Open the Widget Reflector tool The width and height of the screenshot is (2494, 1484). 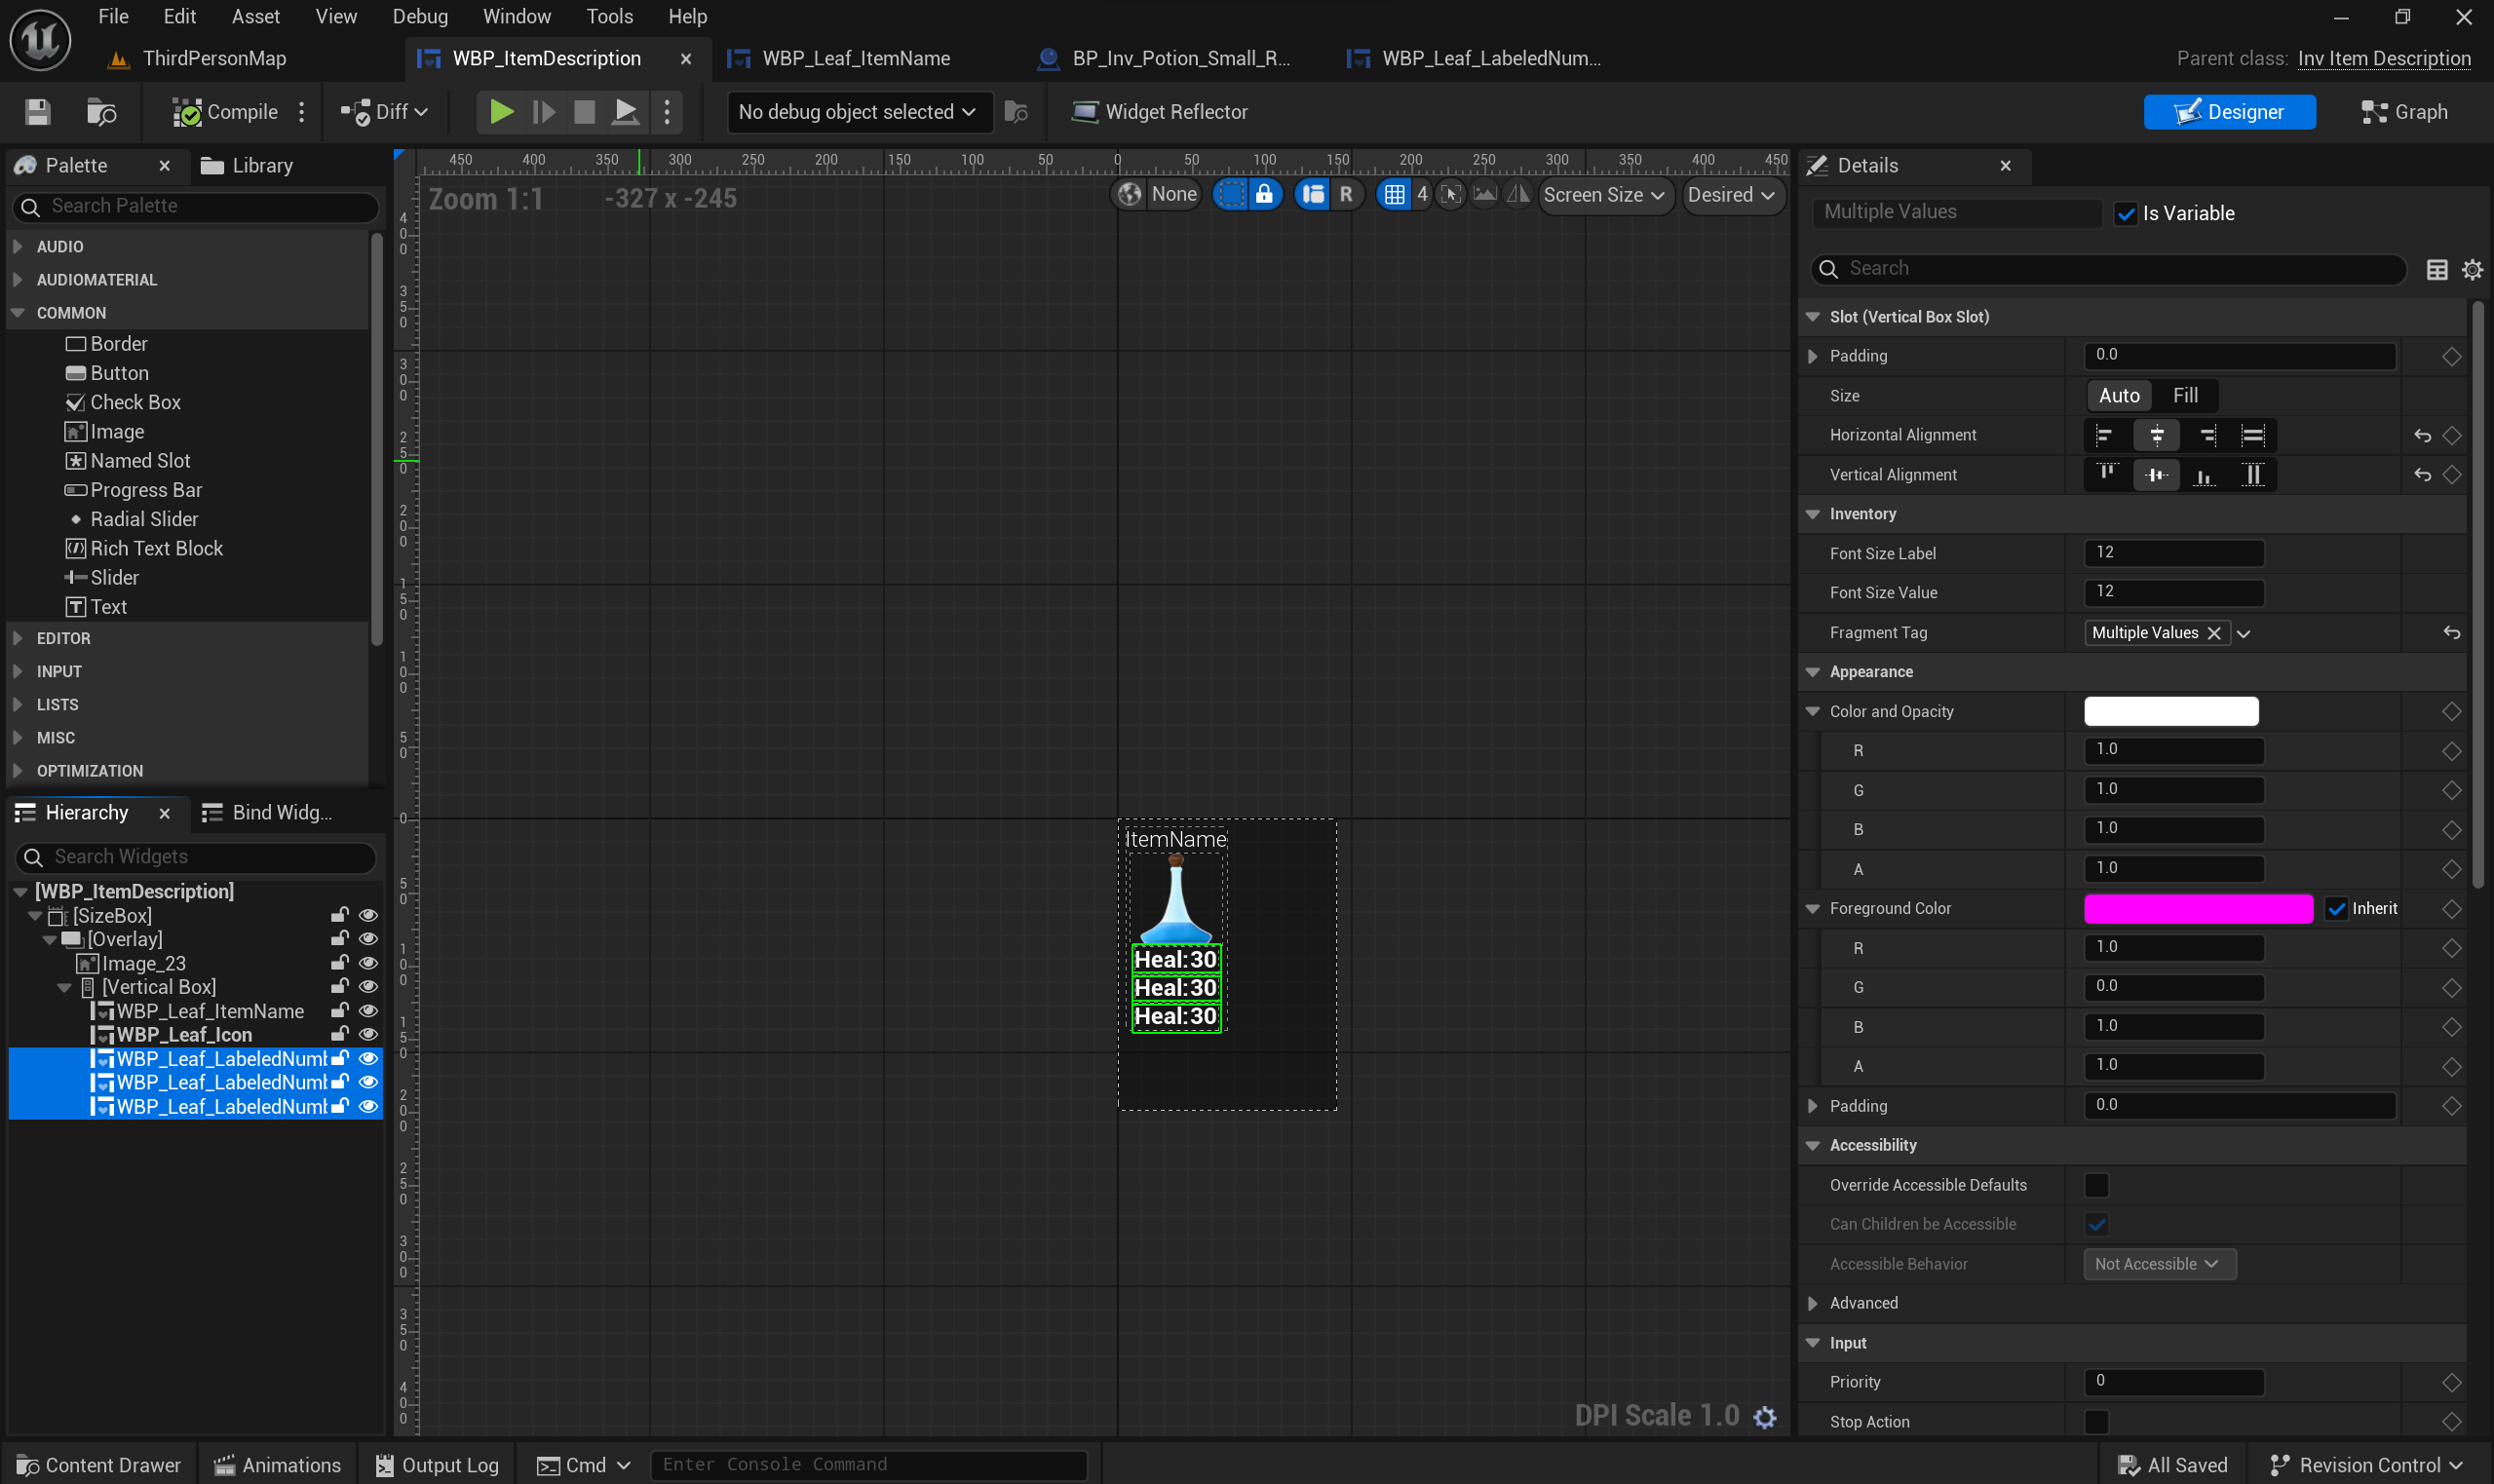point(1160,112)
